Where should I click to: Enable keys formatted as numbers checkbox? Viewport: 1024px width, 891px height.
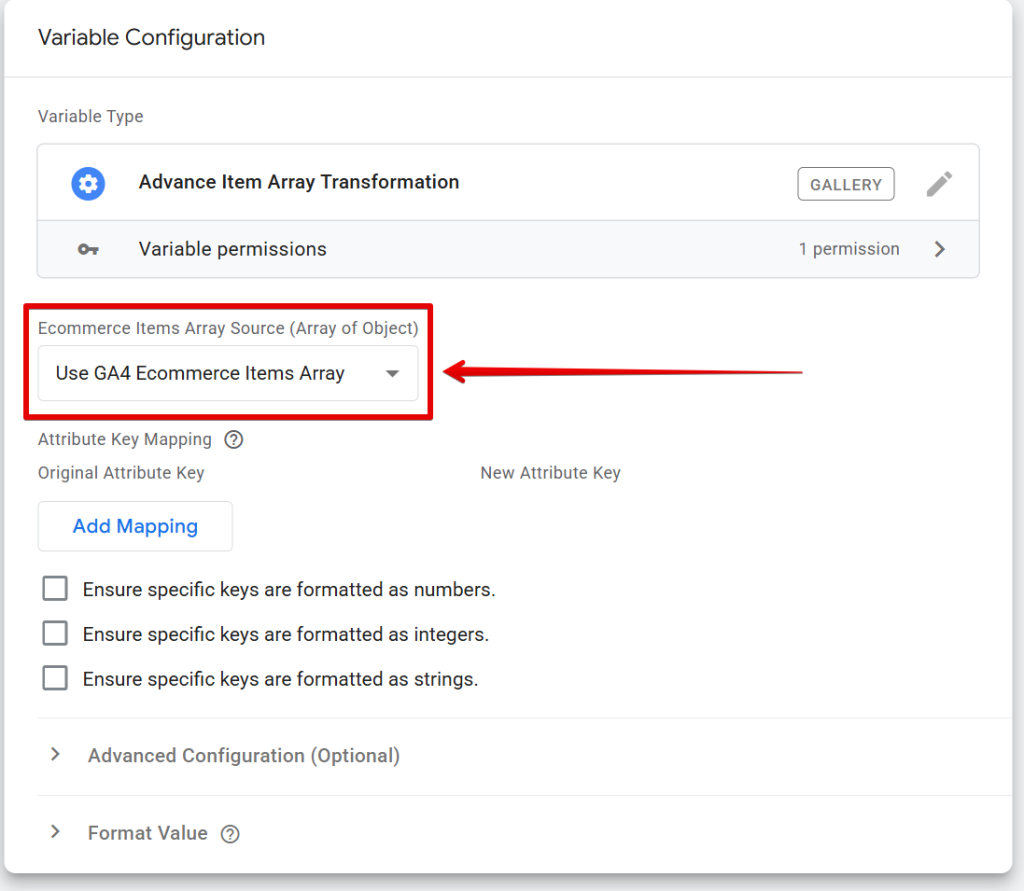click(x=55, y=589)
